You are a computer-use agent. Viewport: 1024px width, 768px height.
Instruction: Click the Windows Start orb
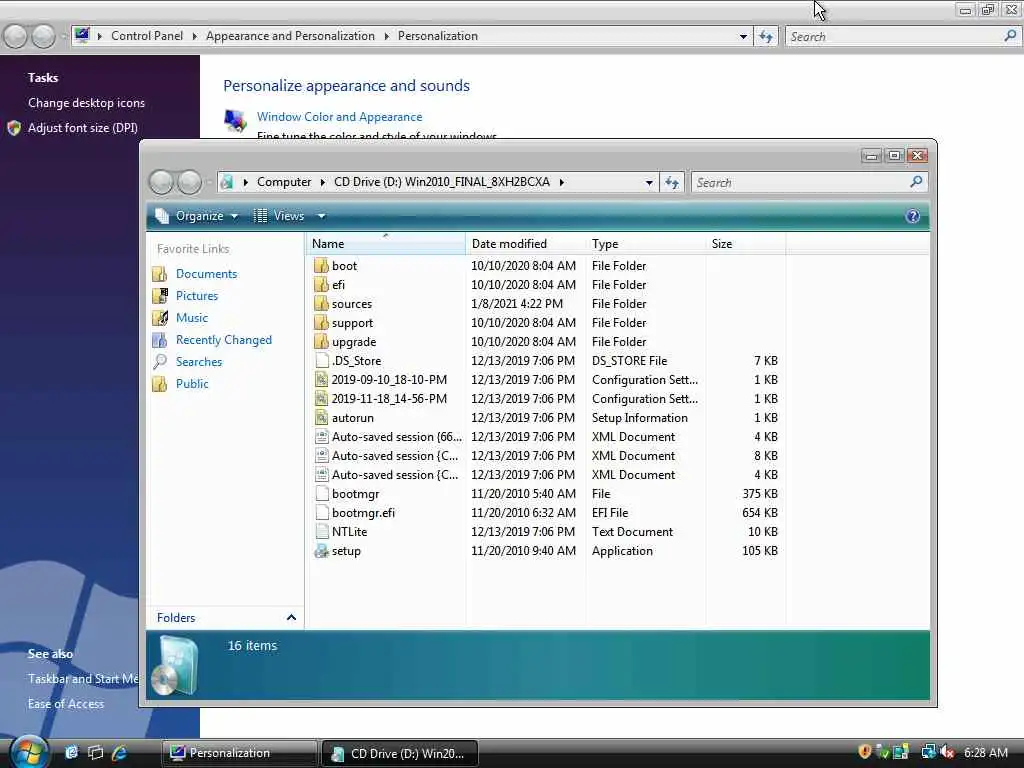click(29, 751)
